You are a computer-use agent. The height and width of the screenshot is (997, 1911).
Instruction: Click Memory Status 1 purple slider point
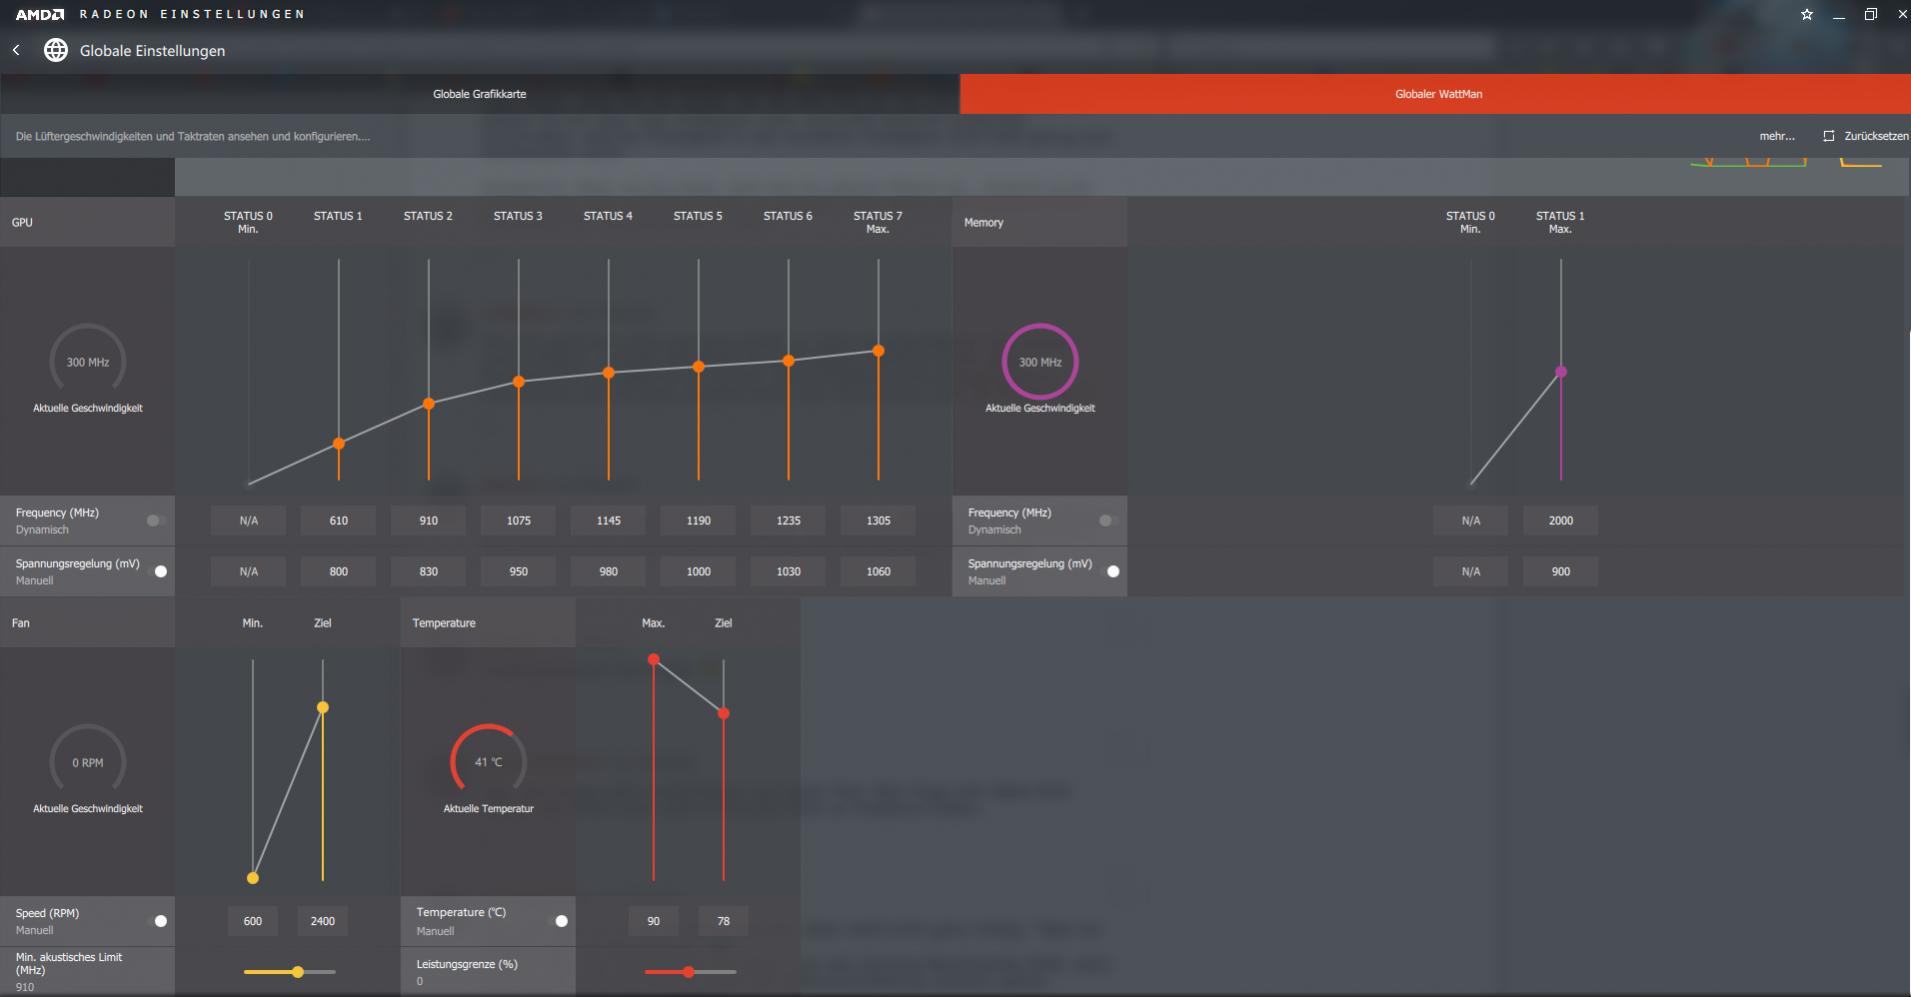pos(1560,372)
